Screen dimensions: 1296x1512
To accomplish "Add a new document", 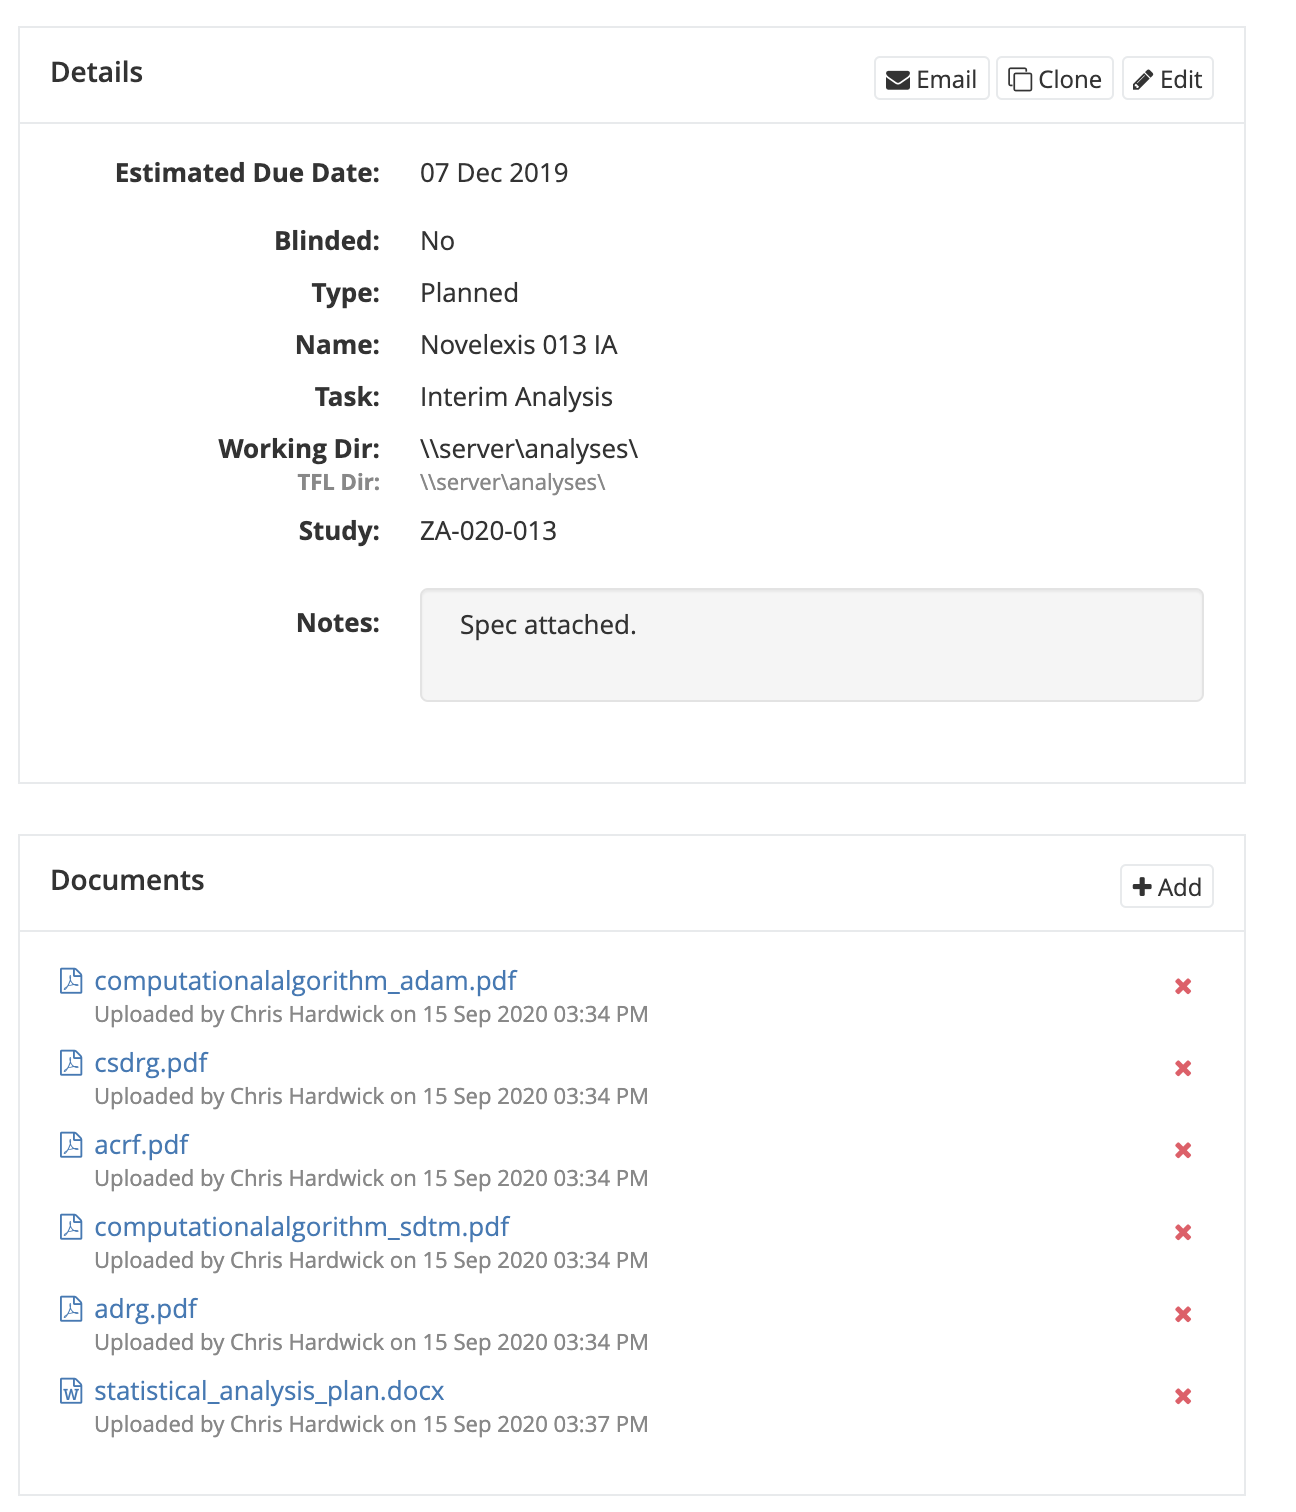I will click(1166, 886).
